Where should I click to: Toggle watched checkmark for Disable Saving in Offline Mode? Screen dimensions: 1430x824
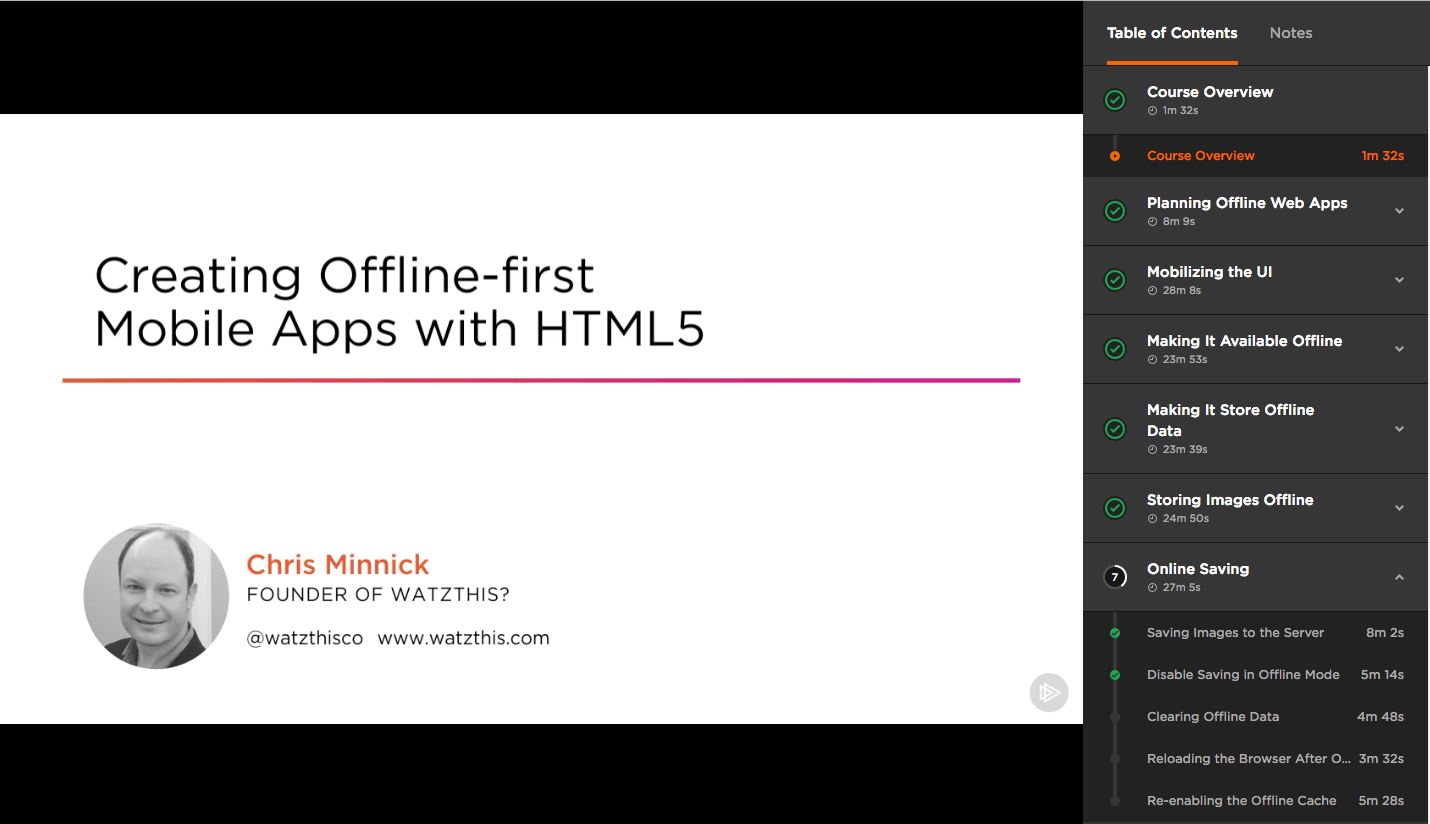pyautogui.click(x=1114, y=674)
